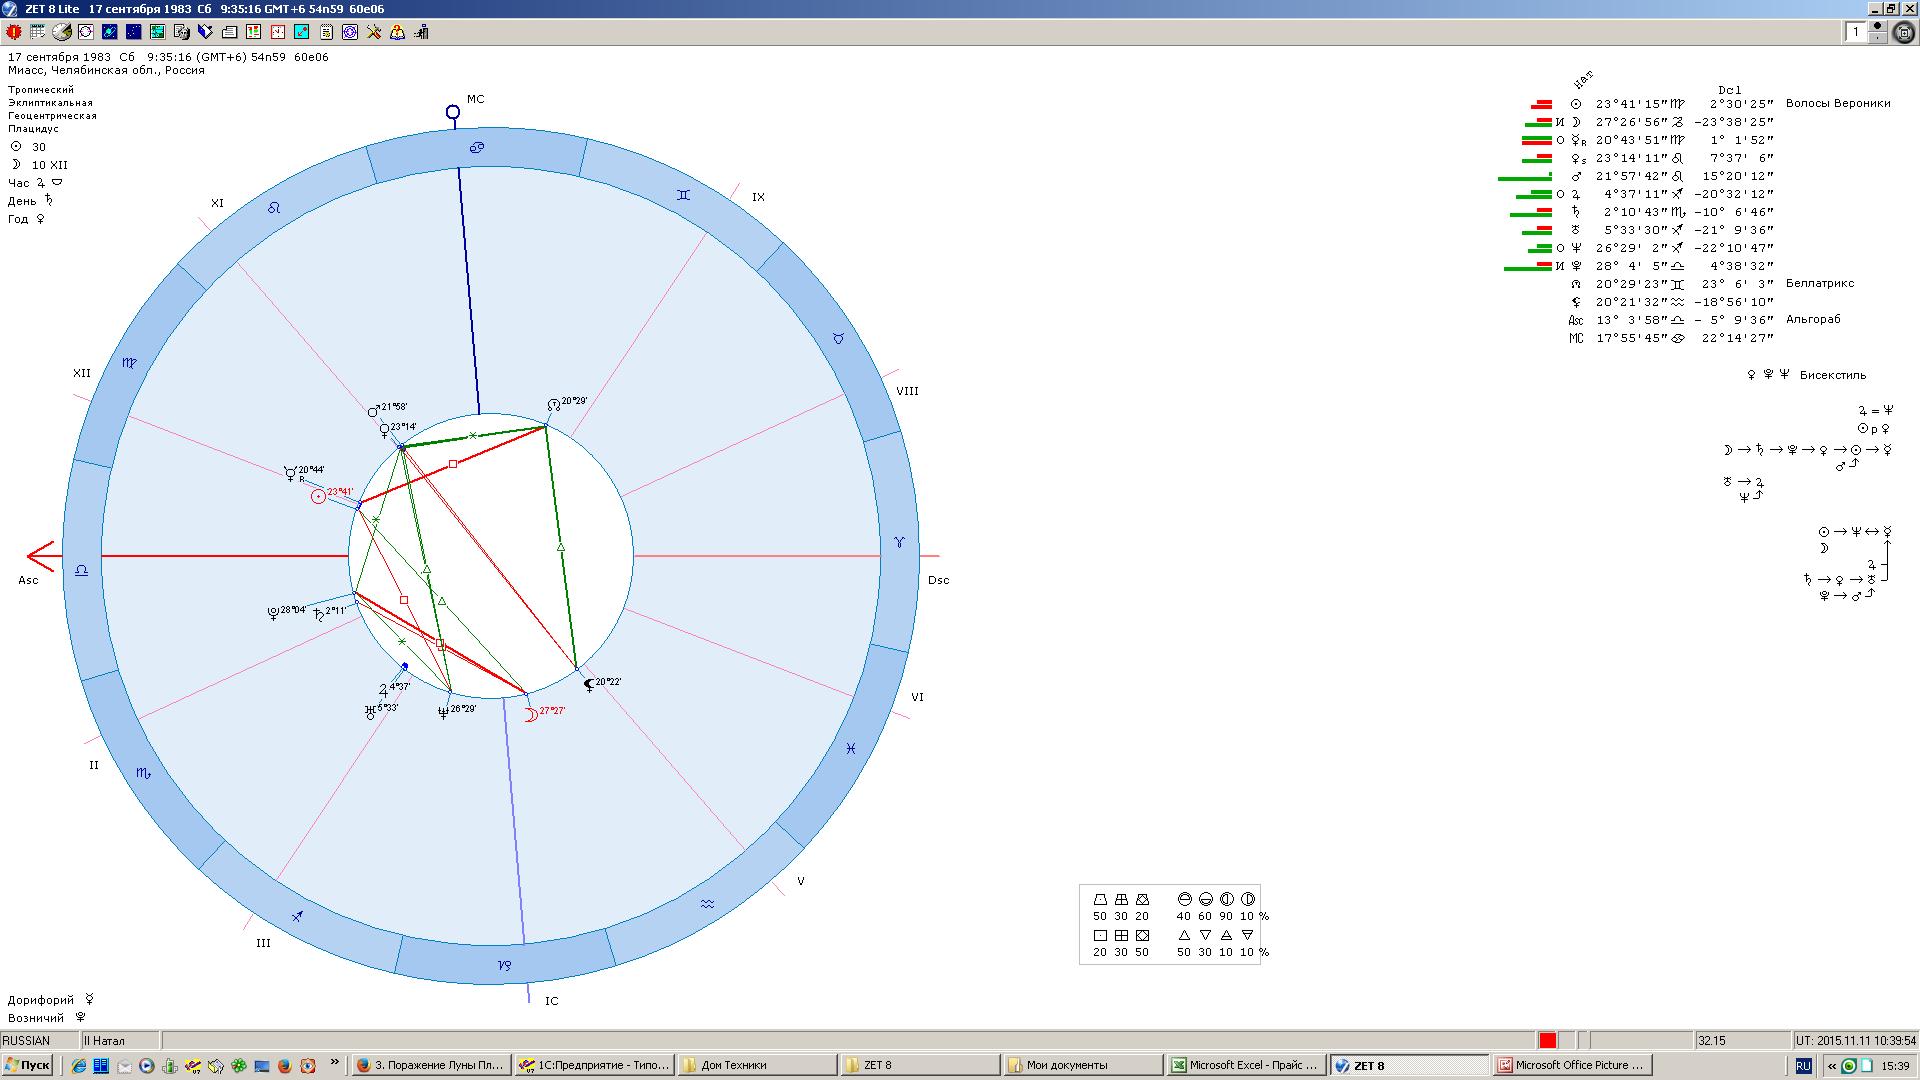This screenshot has width=1920, height=1080.
Task: Click the chart number input field
Action: coord(1856,32)
